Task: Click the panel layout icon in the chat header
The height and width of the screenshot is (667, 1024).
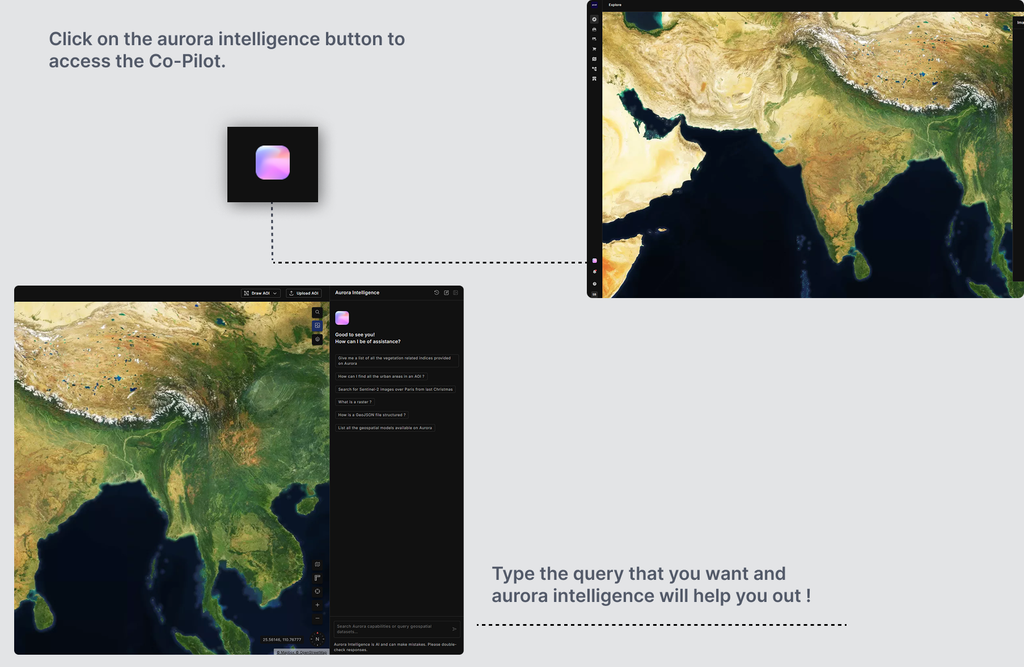Action: 456,293
